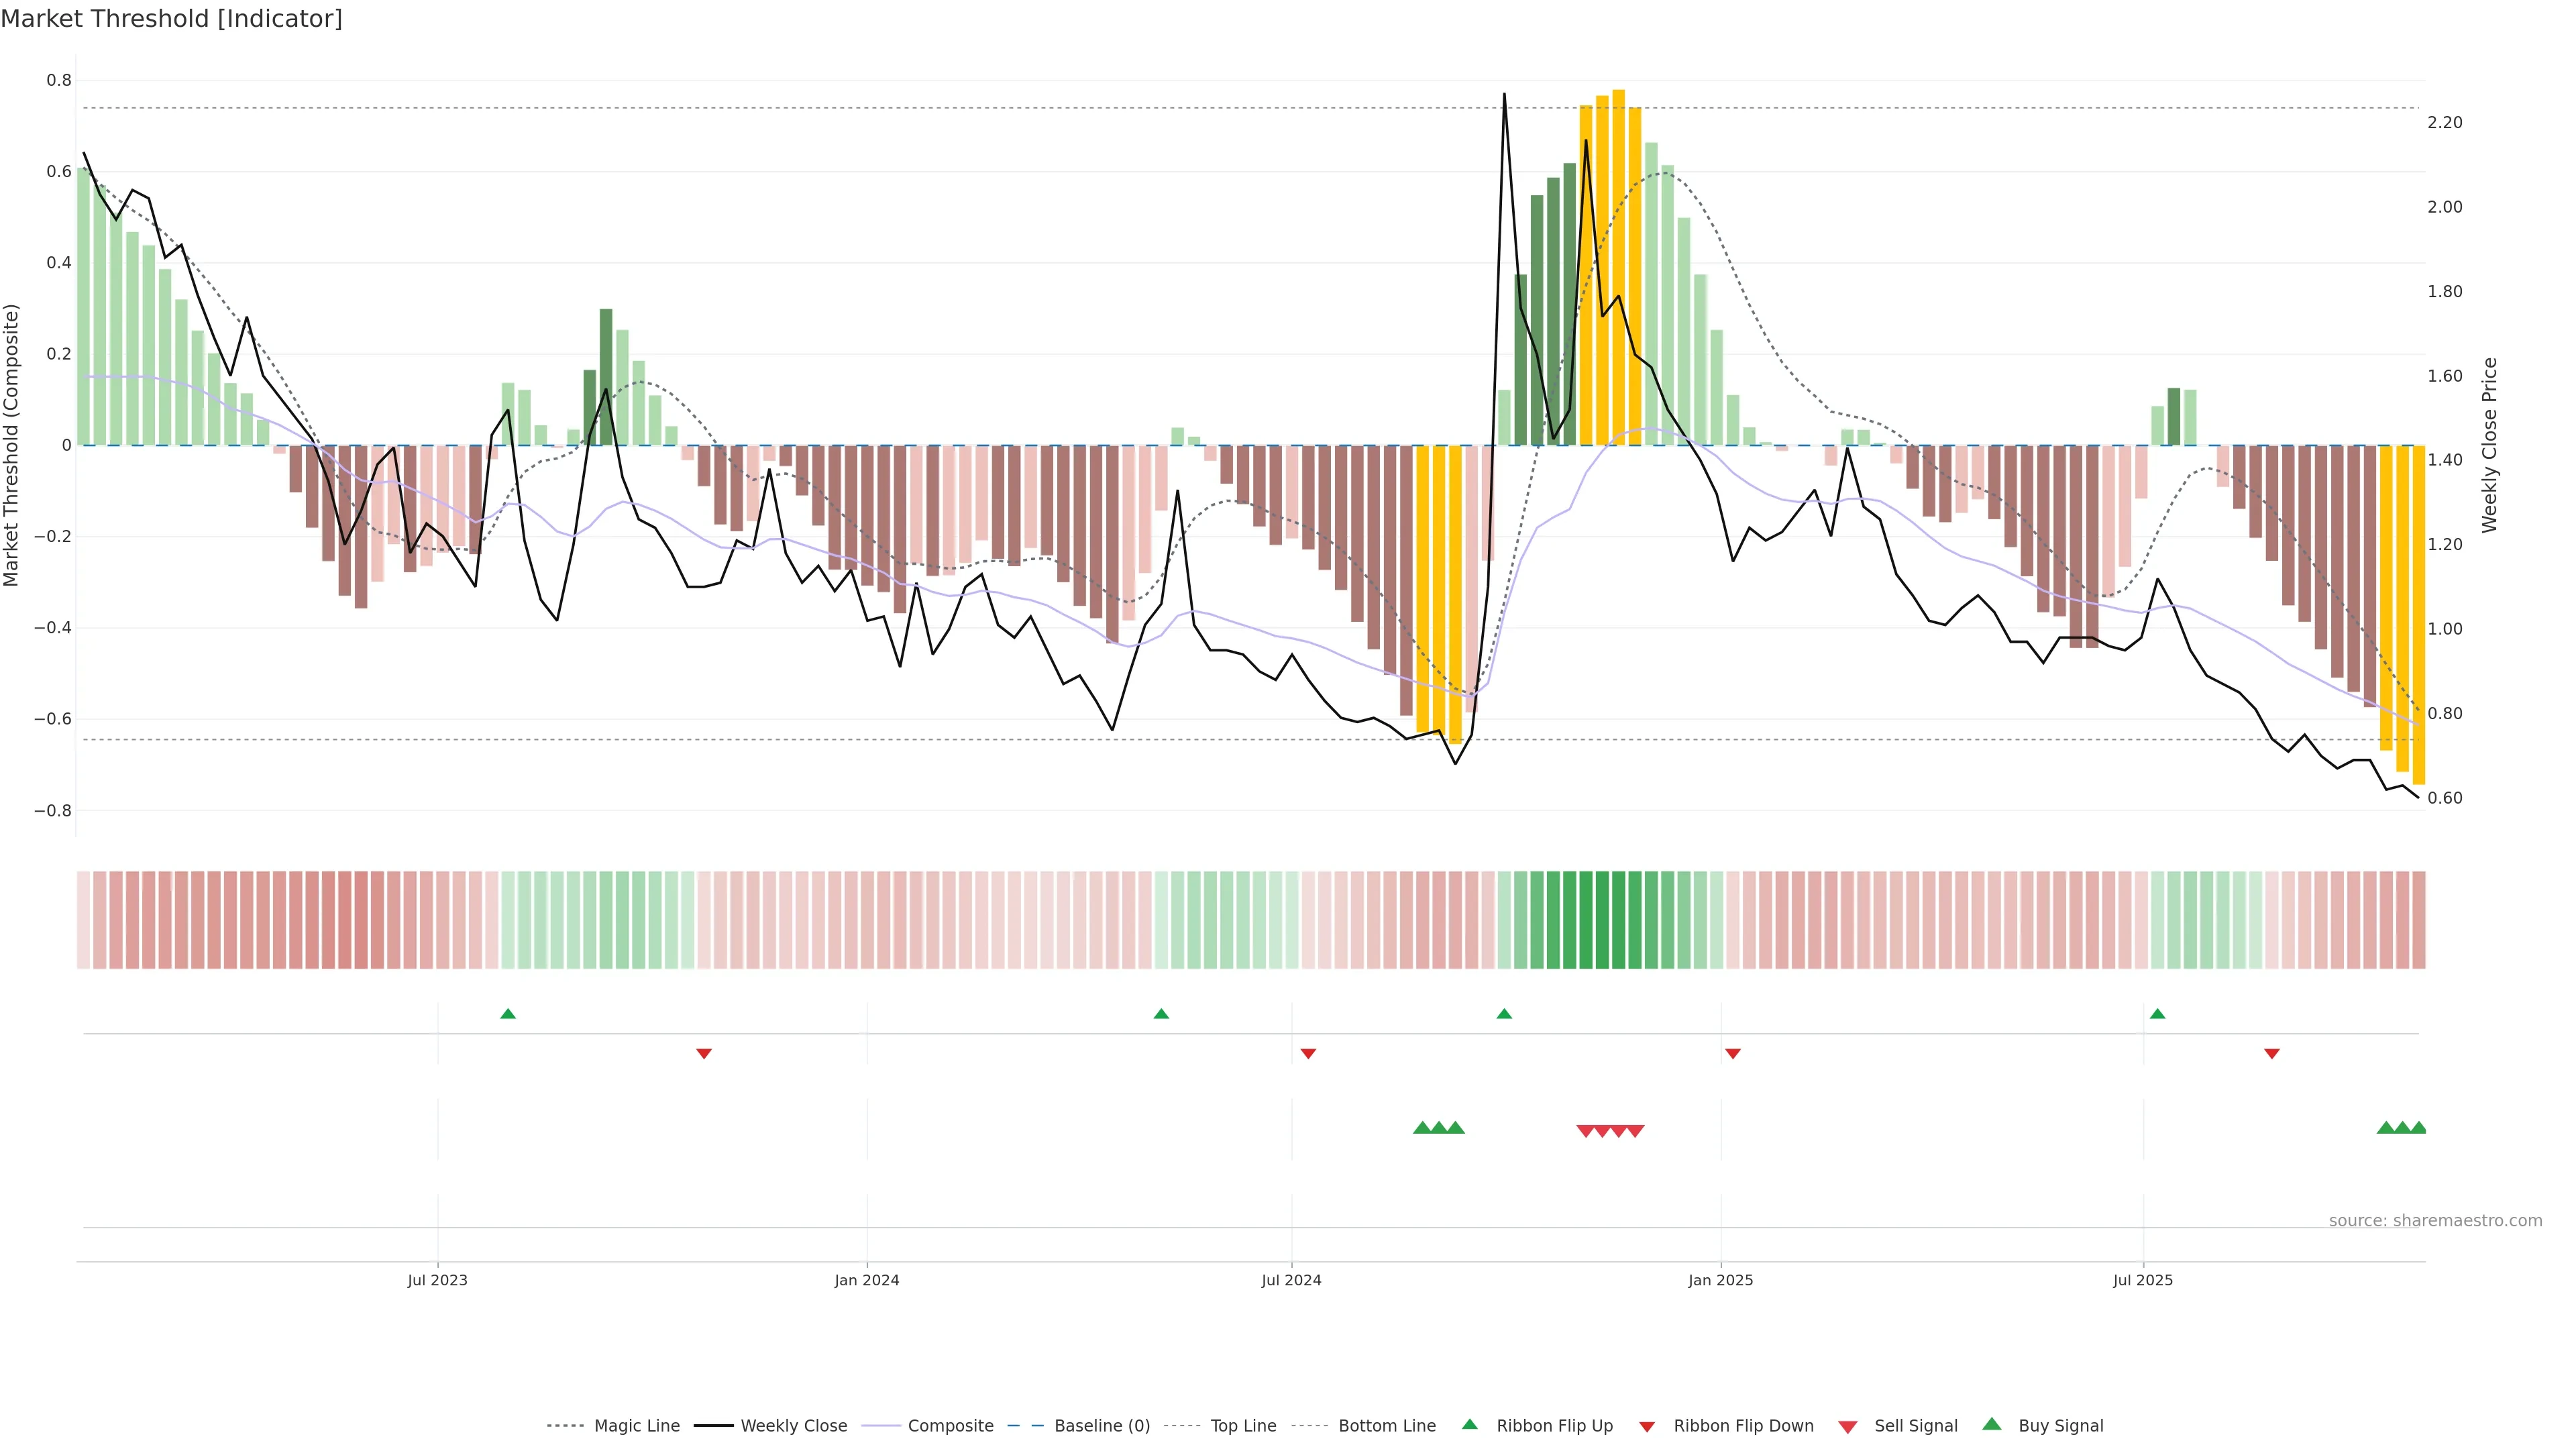Viewport: 2576px width, 1449px height.
Task: Toggle the Magic Line legend entry
Action: [x=636, y=1426]
